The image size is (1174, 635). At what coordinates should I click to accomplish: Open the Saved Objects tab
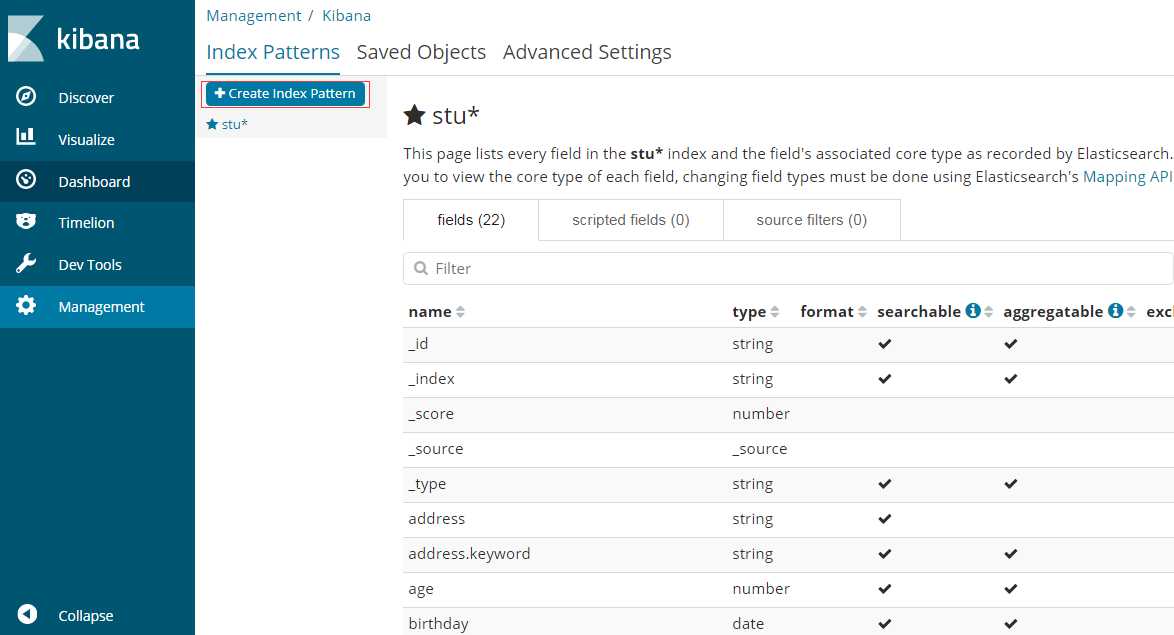(x=421, y=52)
